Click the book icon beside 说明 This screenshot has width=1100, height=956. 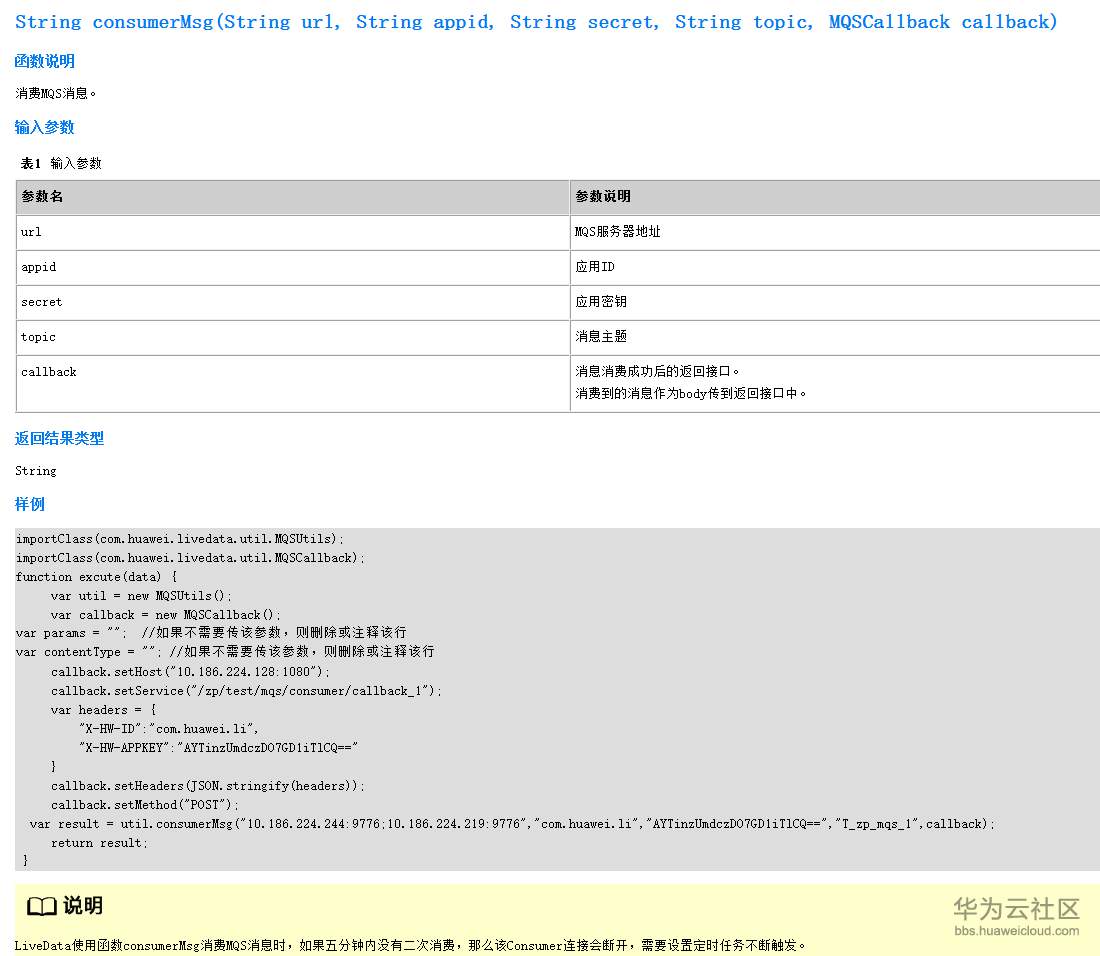tap(41, 906)
